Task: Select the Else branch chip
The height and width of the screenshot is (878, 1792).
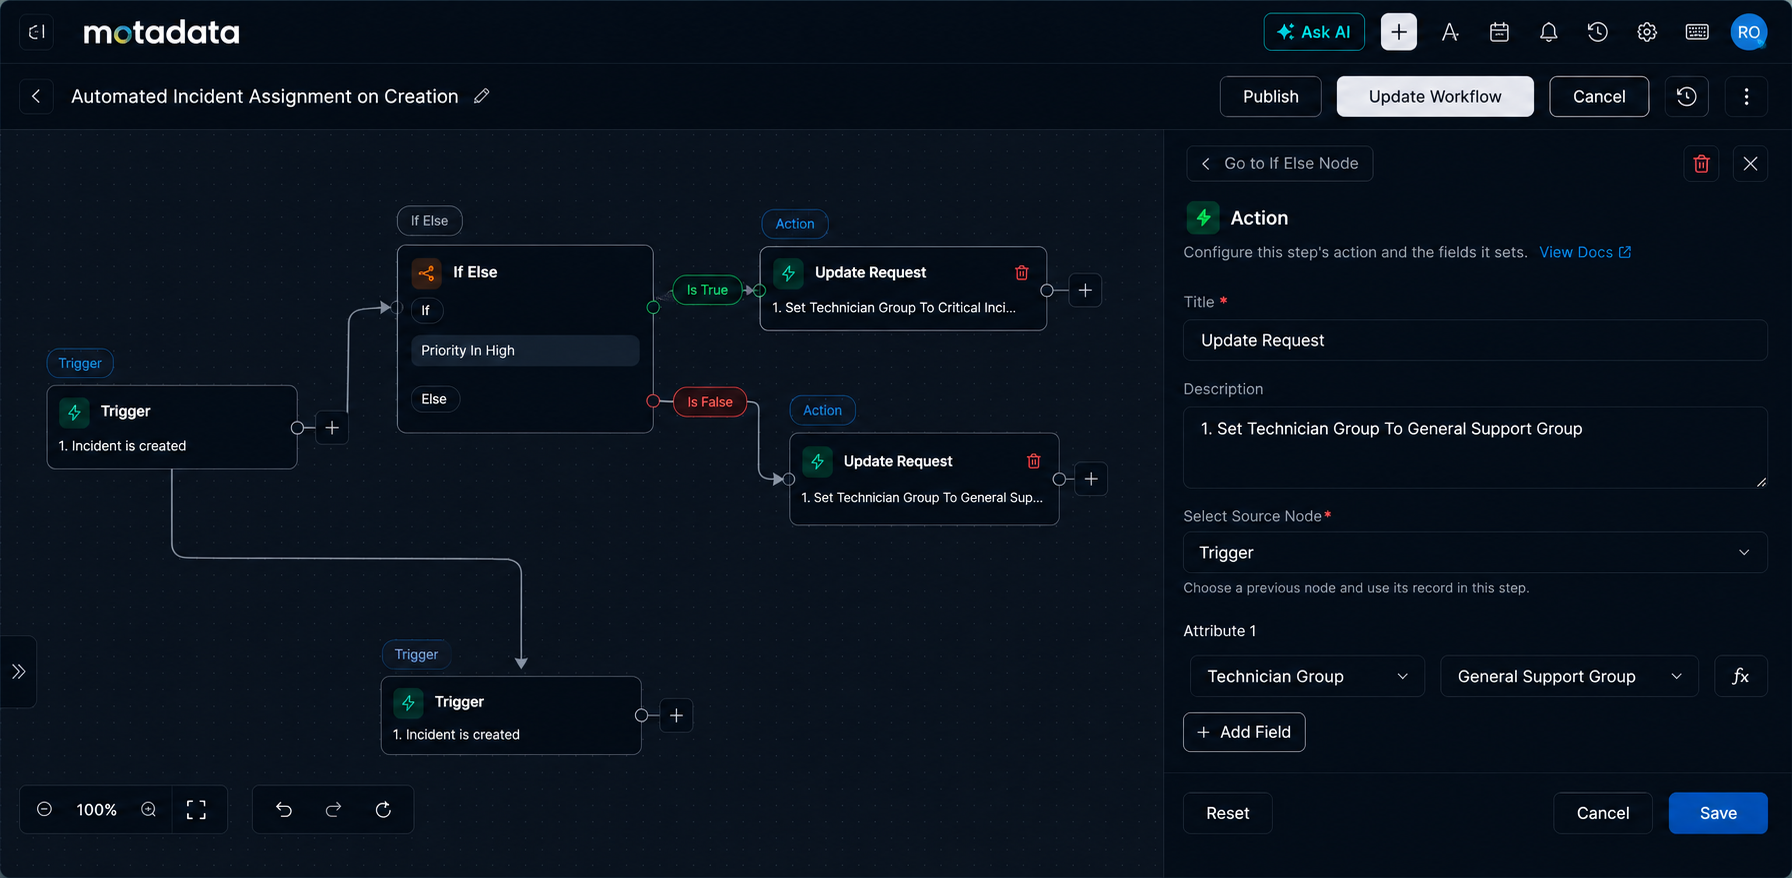Action: [434, 399]
